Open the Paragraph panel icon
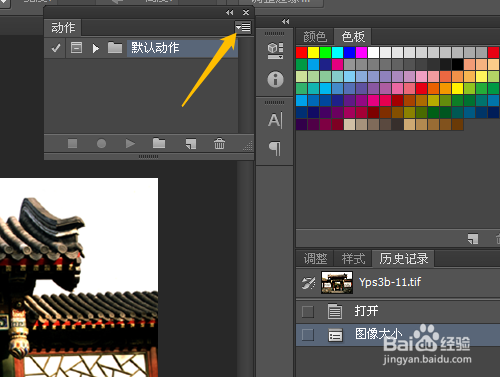Screen dimensions: 500x377 pos(275,148)
